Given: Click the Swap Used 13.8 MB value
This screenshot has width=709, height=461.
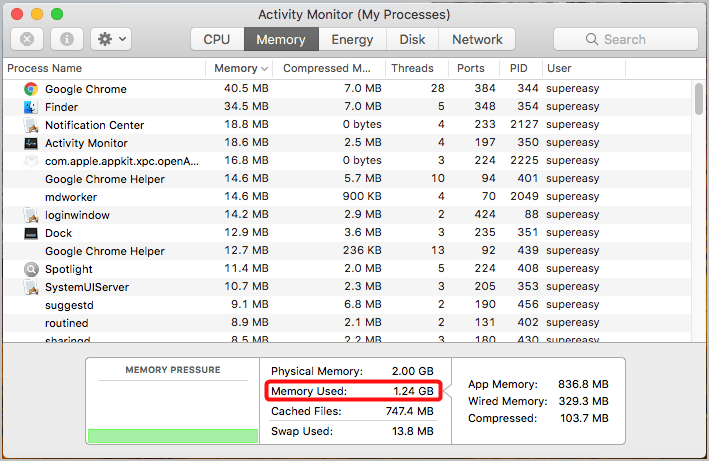Looking at the screenshot, I should (x=413, y=431).
